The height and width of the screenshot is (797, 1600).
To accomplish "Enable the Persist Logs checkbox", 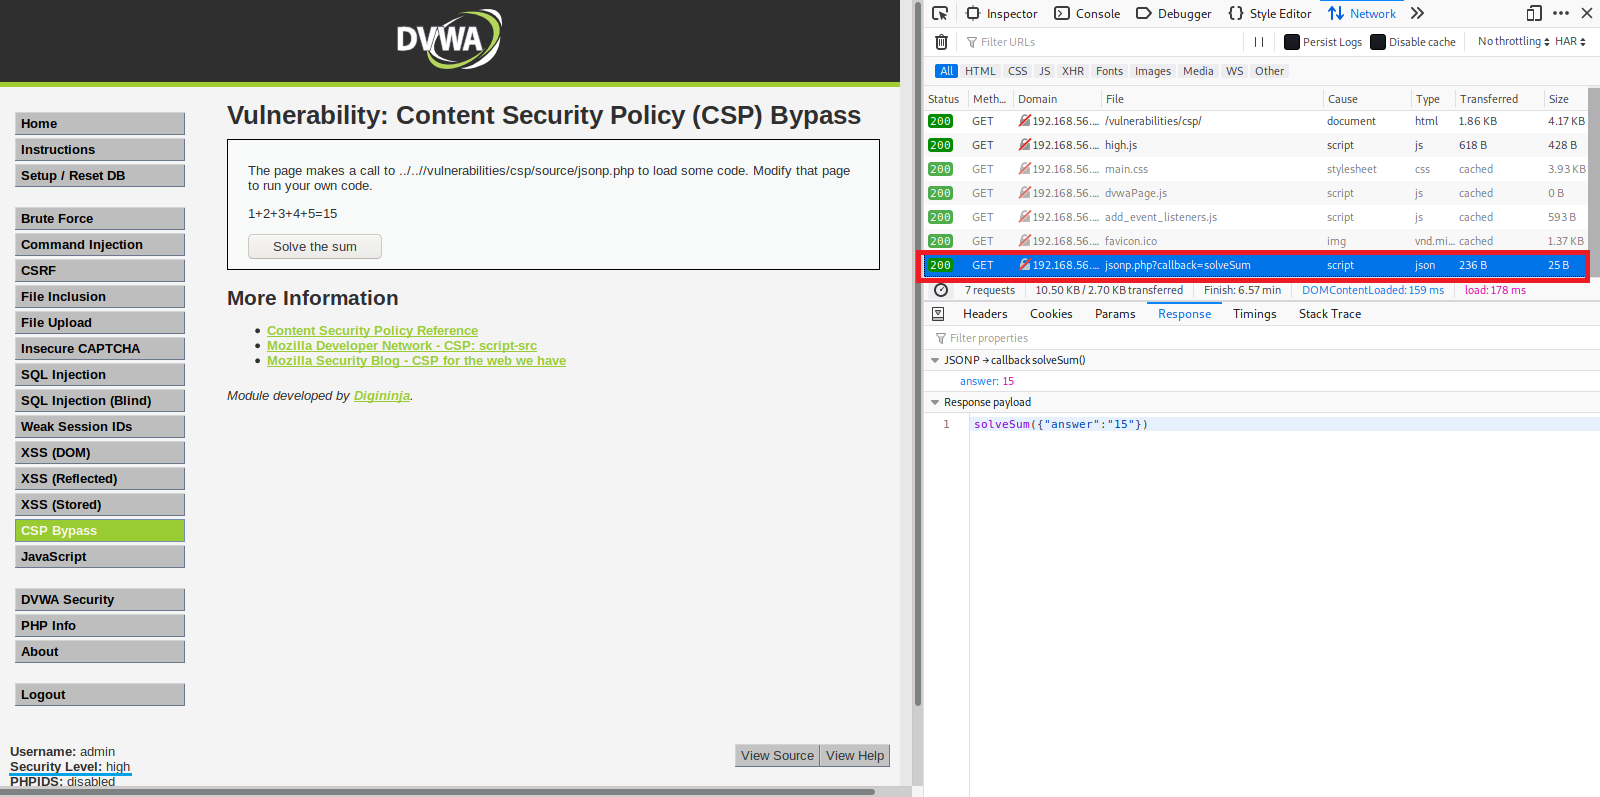I will coord(1292,42).
